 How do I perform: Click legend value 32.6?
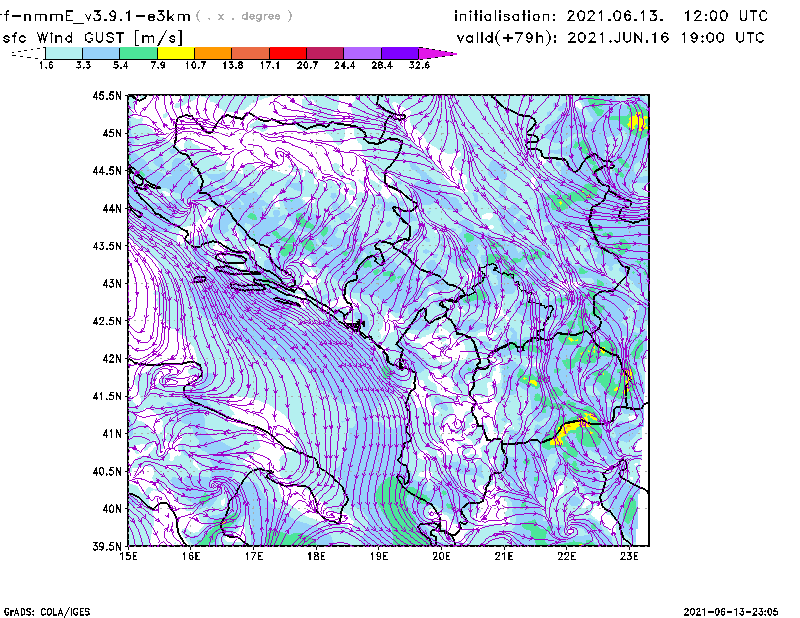click(419, 65)
